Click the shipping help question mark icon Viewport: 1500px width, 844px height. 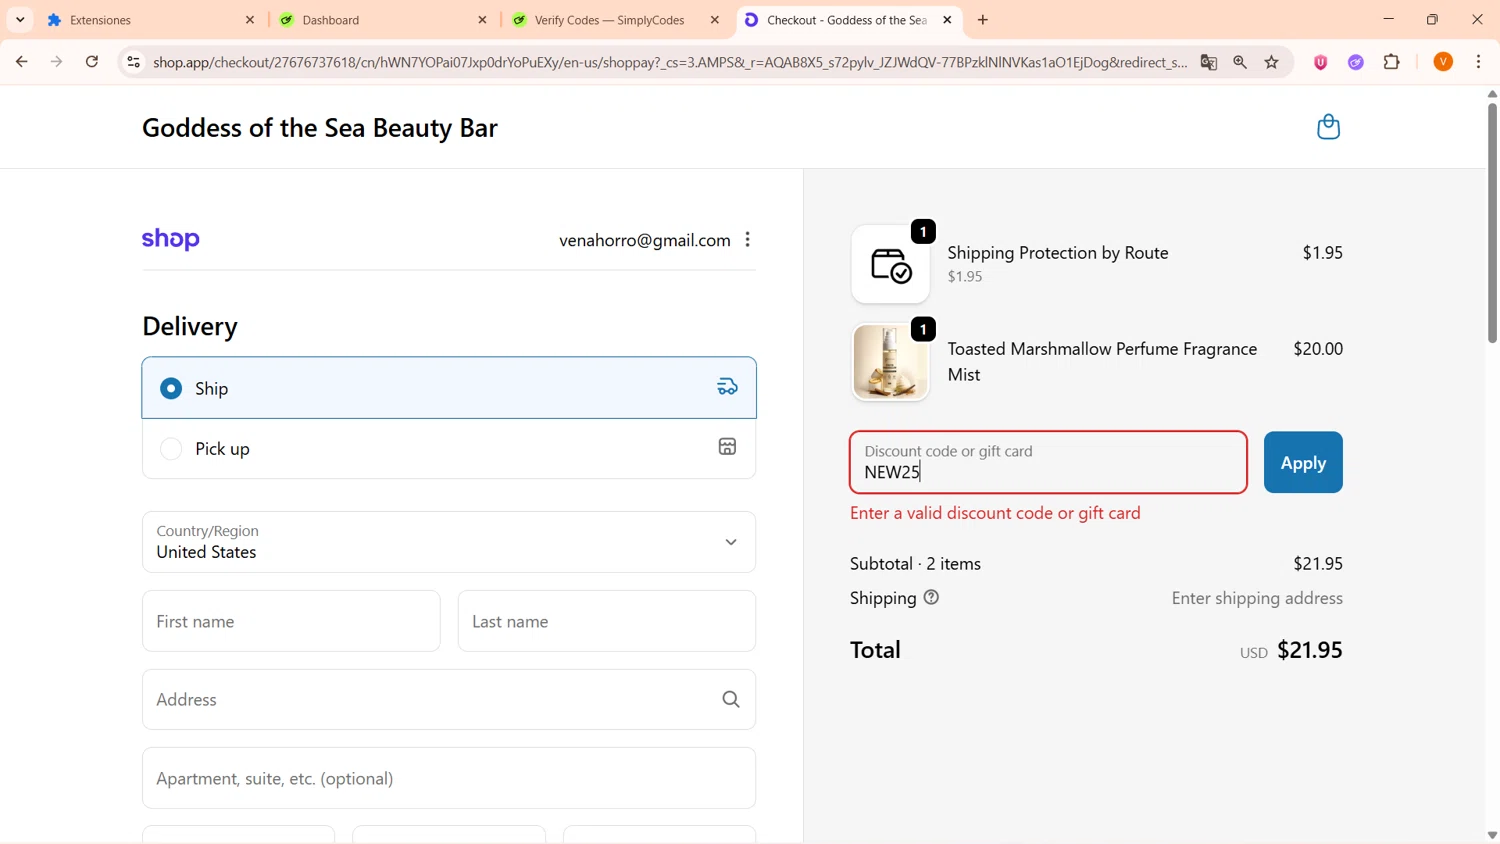click(931, 598)
